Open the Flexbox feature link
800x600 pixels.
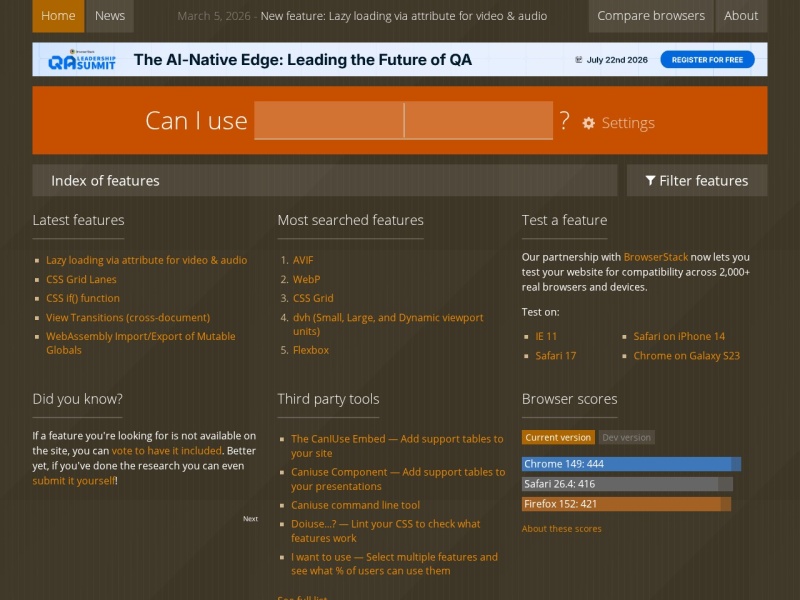point(311,351)
